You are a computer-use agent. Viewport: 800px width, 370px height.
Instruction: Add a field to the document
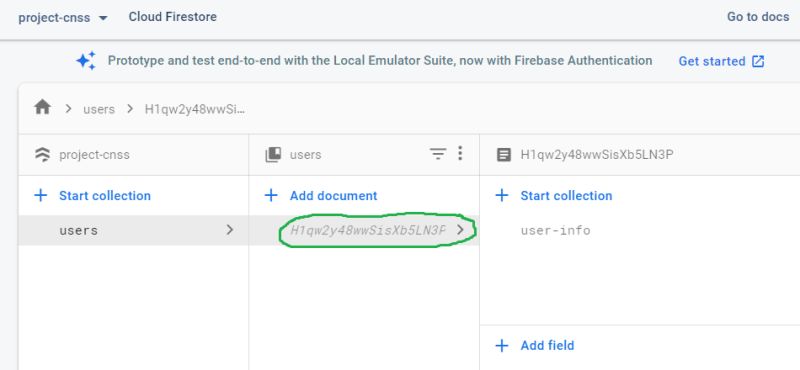pyautogui.click(x=547, y=346)
